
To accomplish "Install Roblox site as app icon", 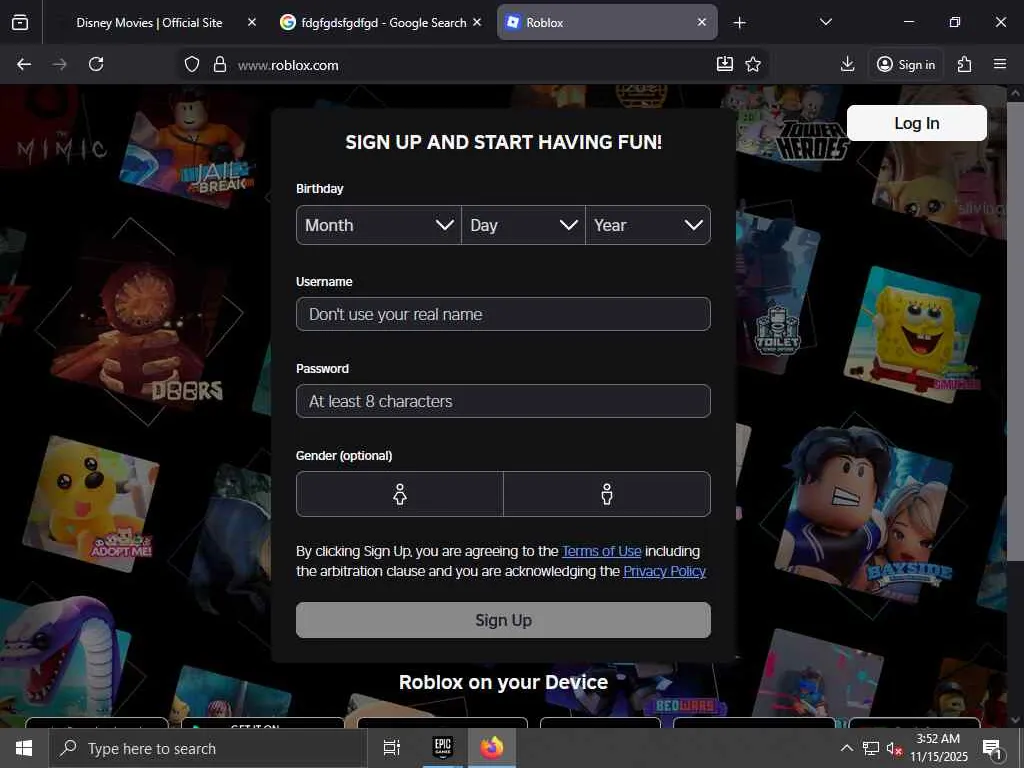I will [x=725, y=64].
